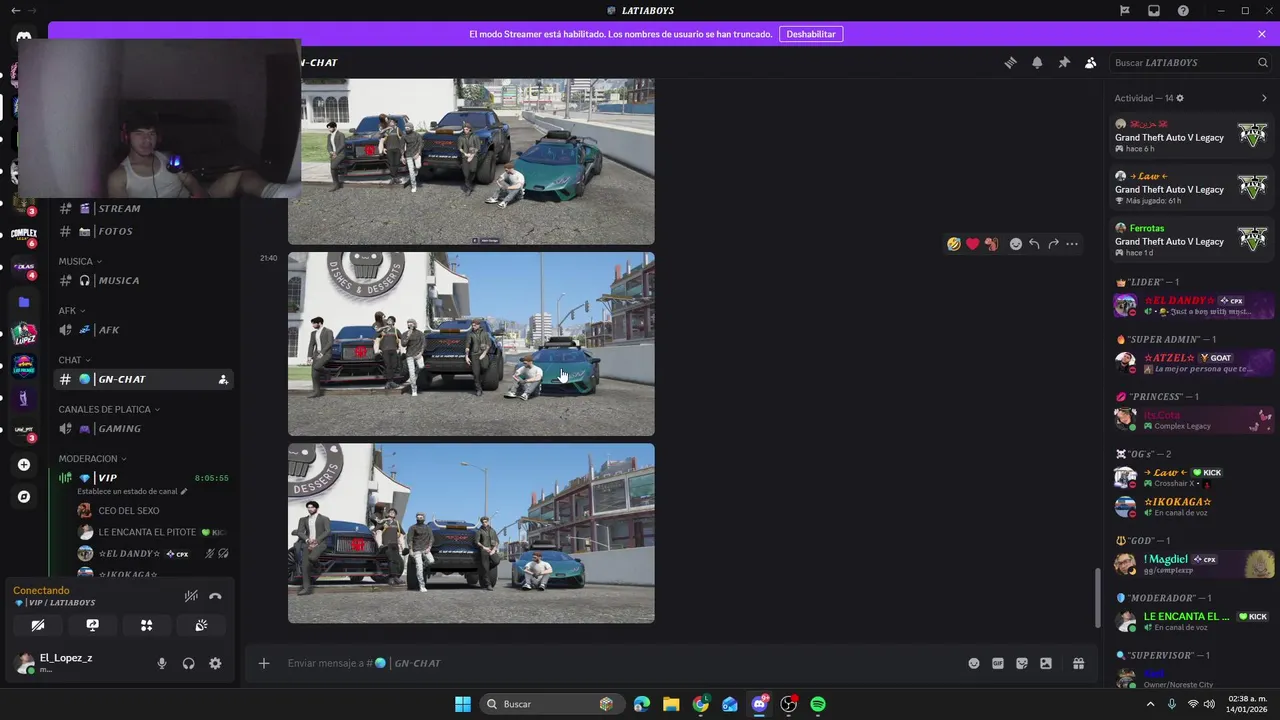Add a server with plus icon

(x=24, y=465)
